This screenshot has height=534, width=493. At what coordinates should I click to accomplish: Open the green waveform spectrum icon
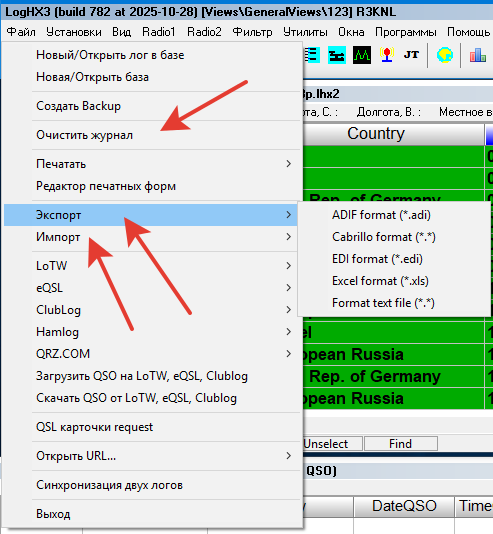coord(362,55)
